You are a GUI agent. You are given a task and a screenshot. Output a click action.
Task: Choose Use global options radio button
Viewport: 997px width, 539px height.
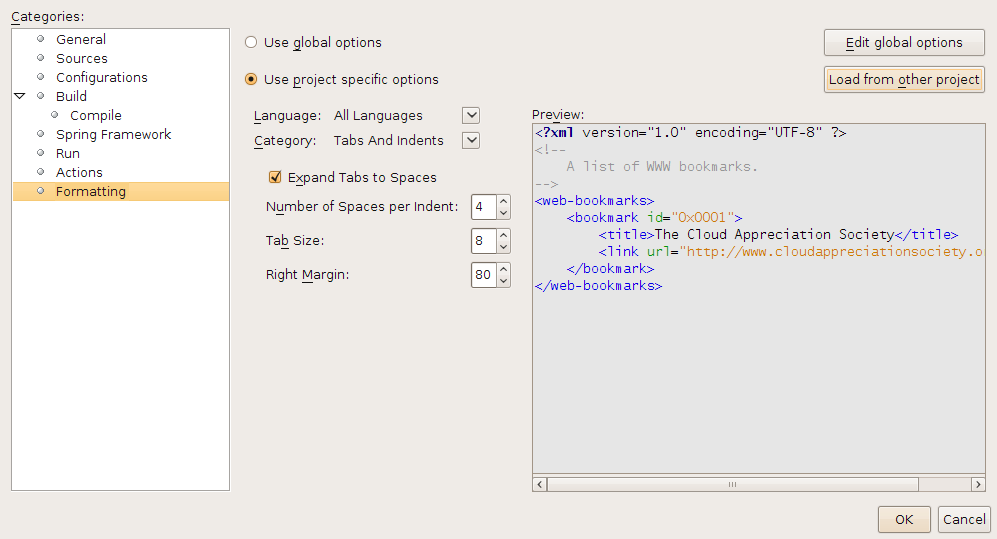coord(251,42)
